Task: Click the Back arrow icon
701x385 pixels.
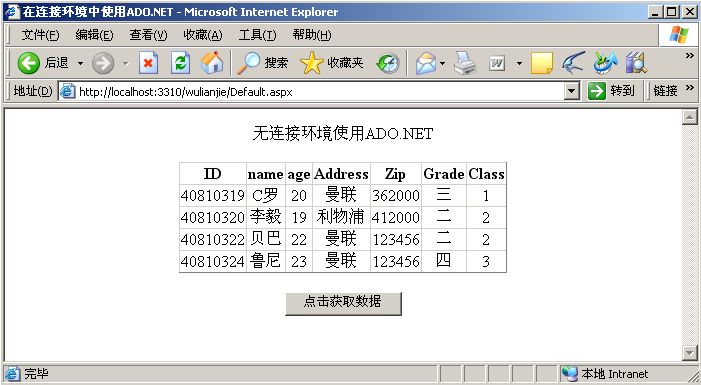Action: [x=29, y=63]
